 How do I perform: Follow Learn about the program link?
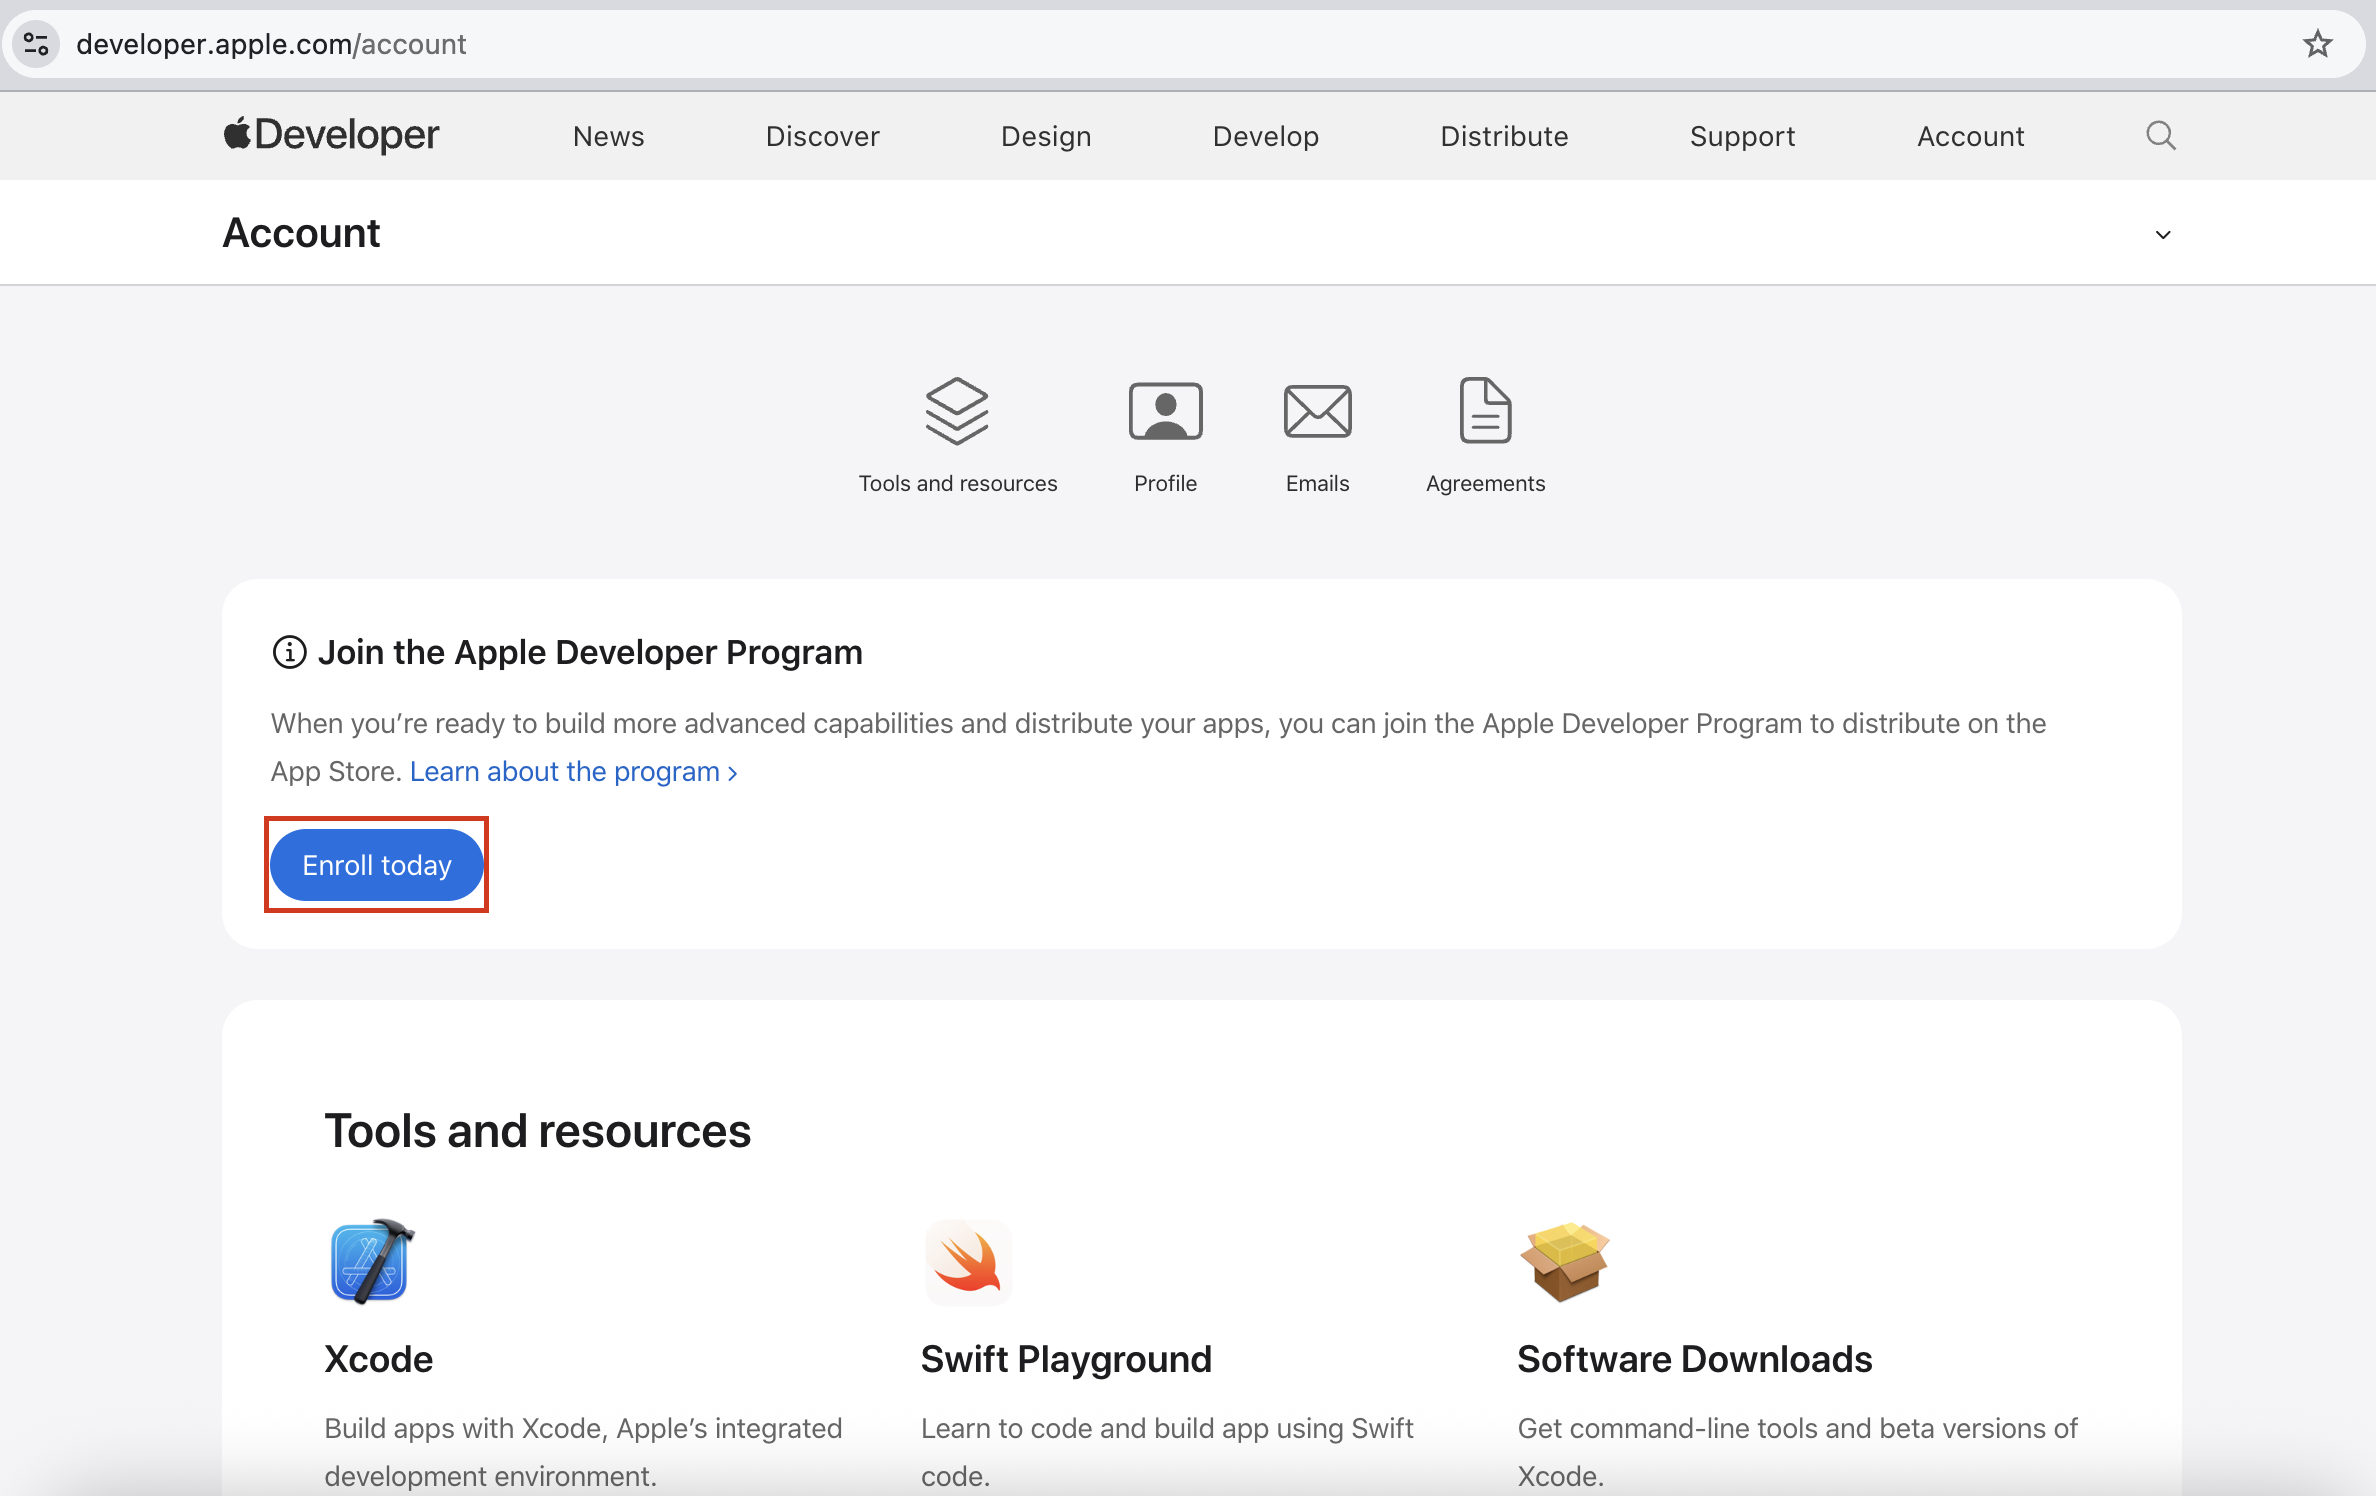click(573, 772)
